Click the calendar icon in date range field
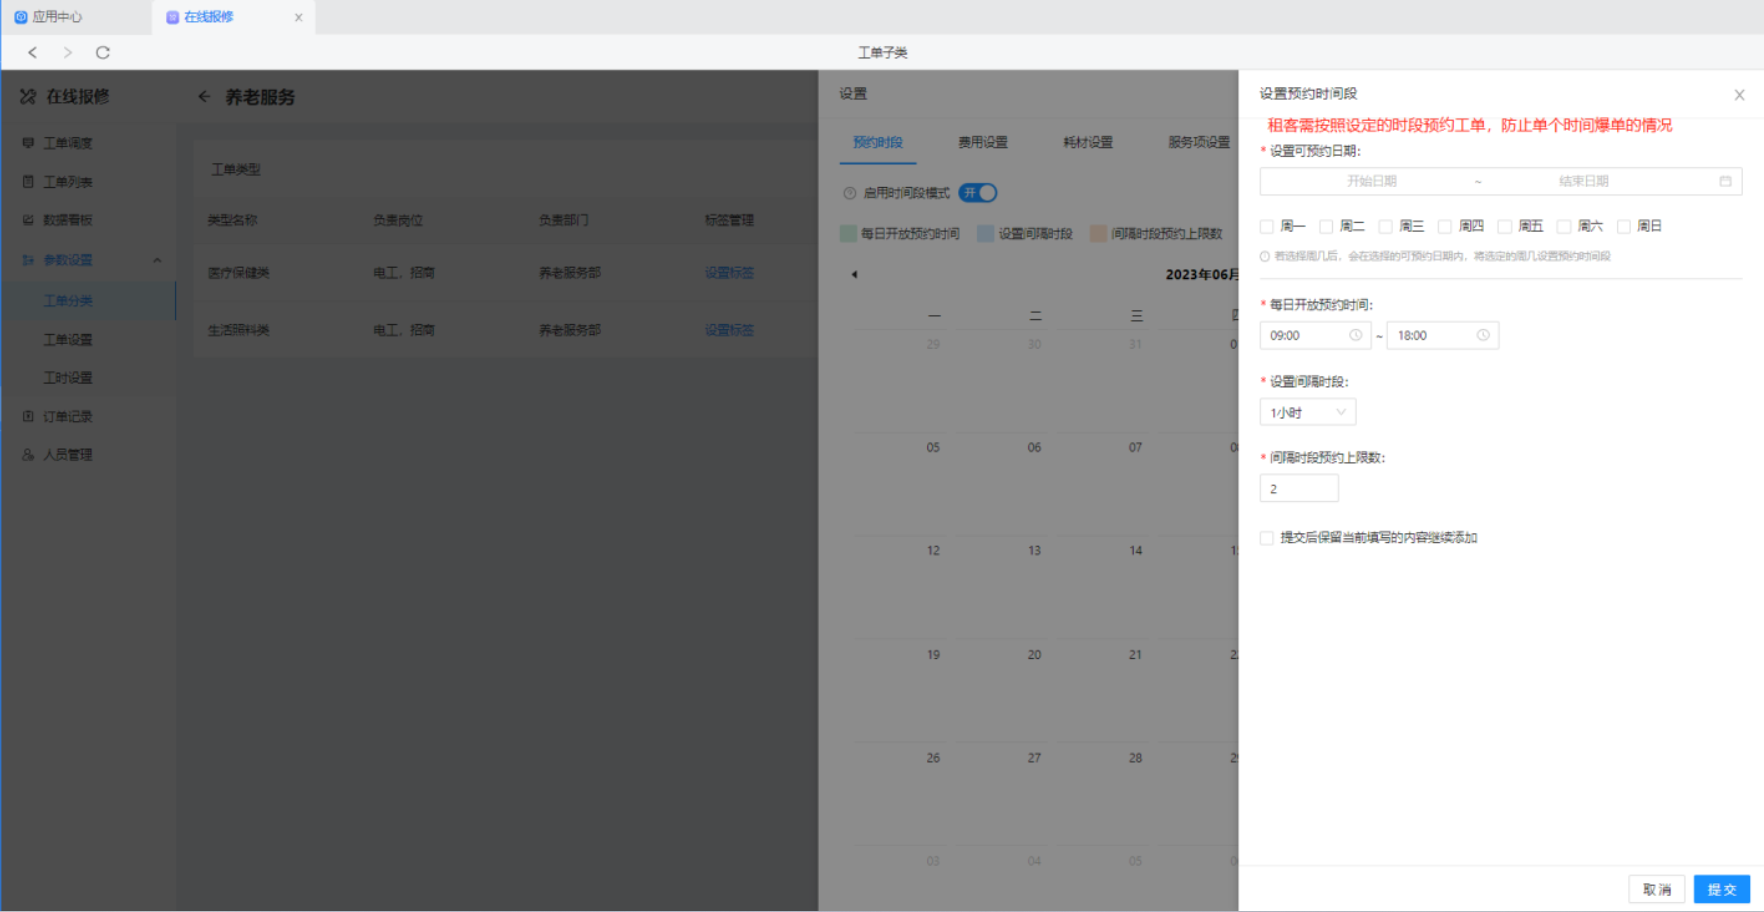The image size is (1764, 912). tap(1725, 181)
